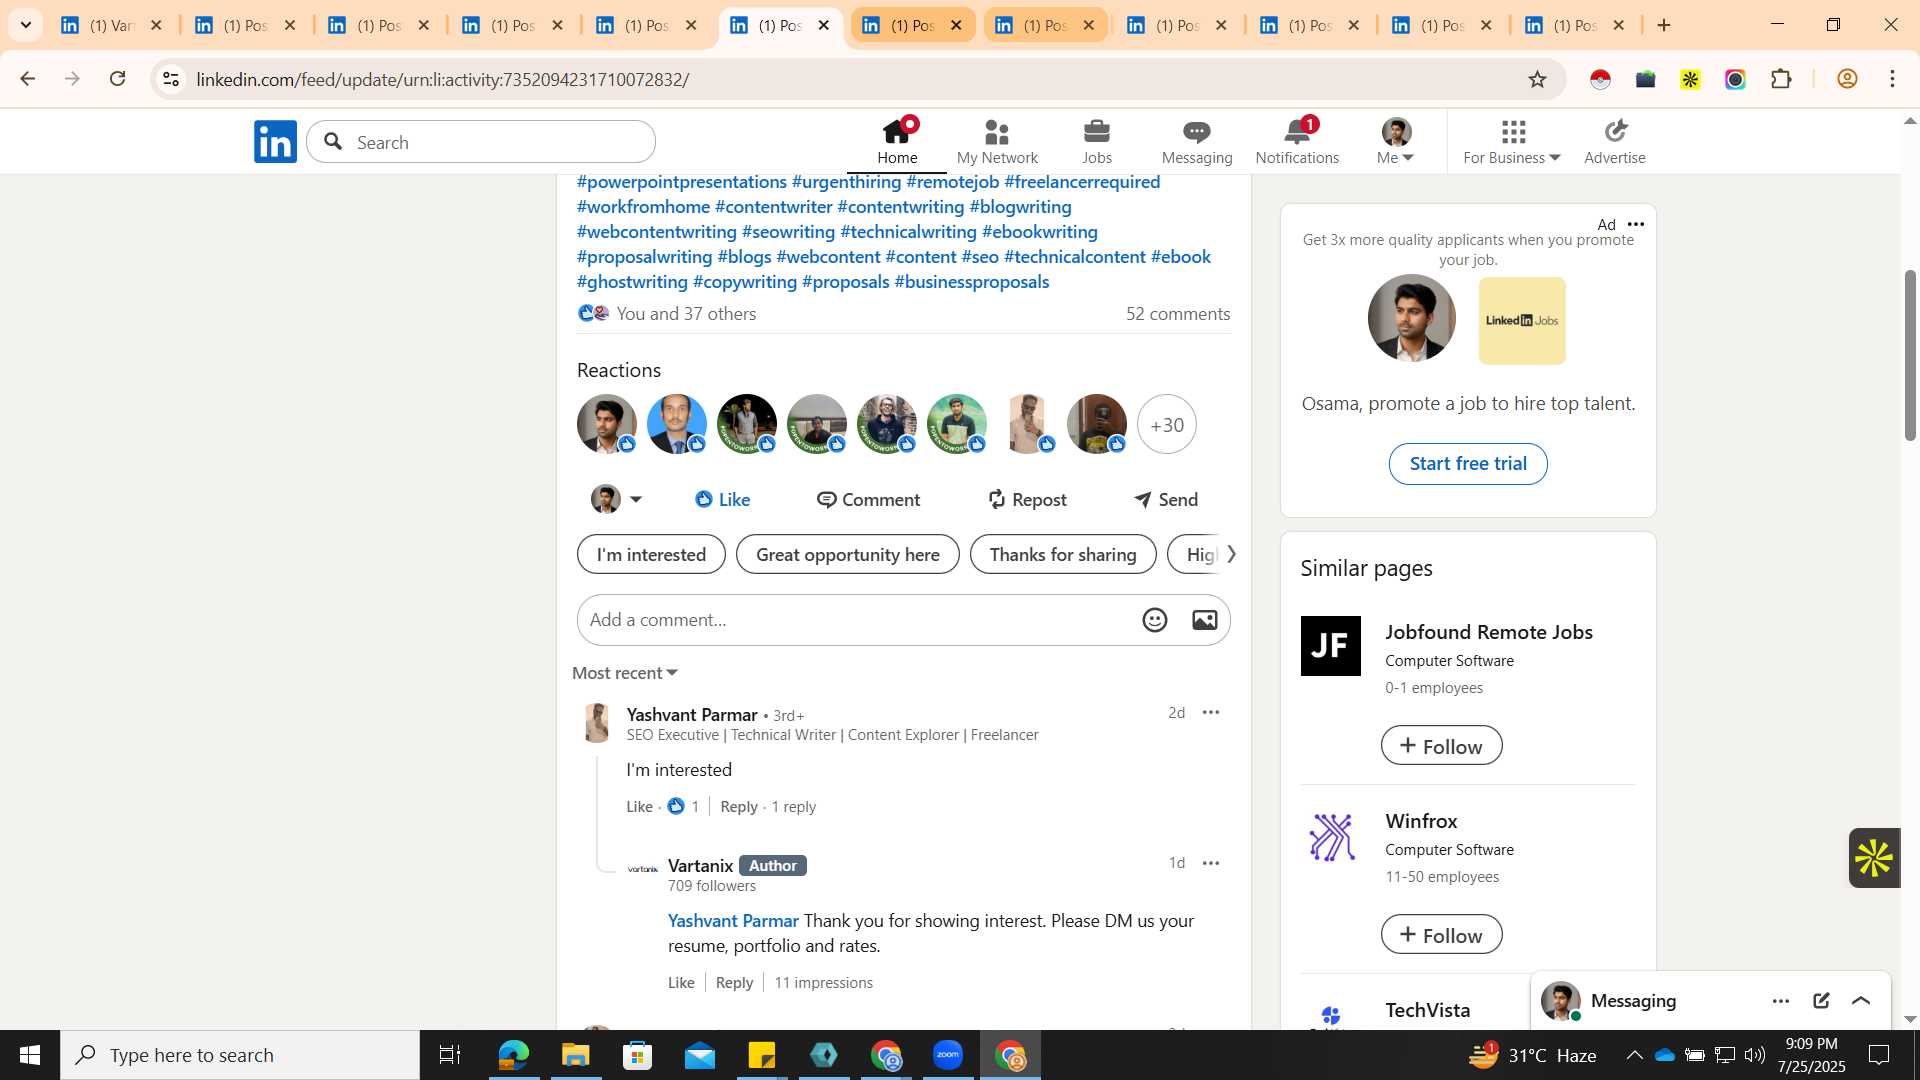Show more quick reply suggestions arrow
Image resolution: width=1920 pixels, height=1080 pixels.
pyautogui.click(x=1231, y=554)
